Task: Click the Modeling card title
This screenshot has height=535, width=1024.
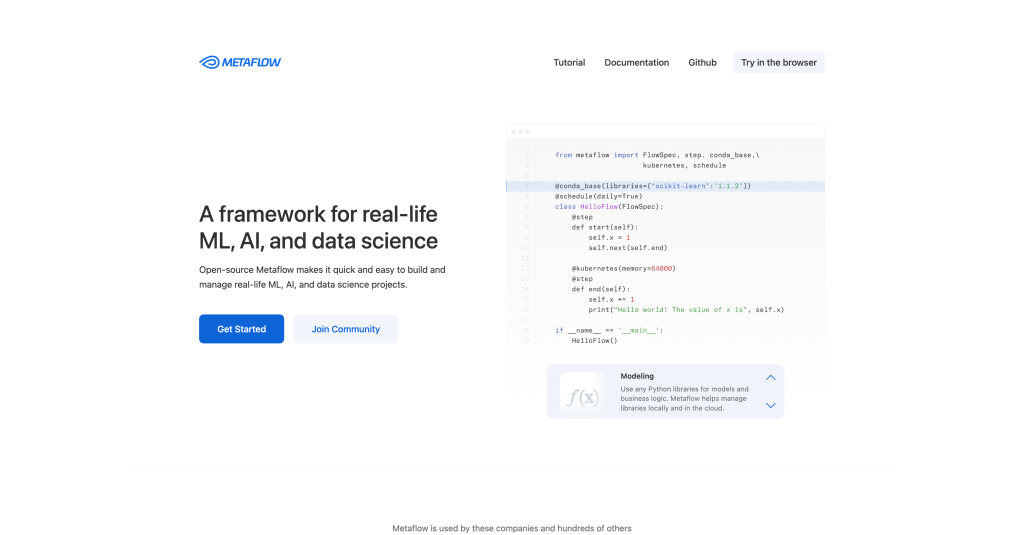Action: point(637,376)
